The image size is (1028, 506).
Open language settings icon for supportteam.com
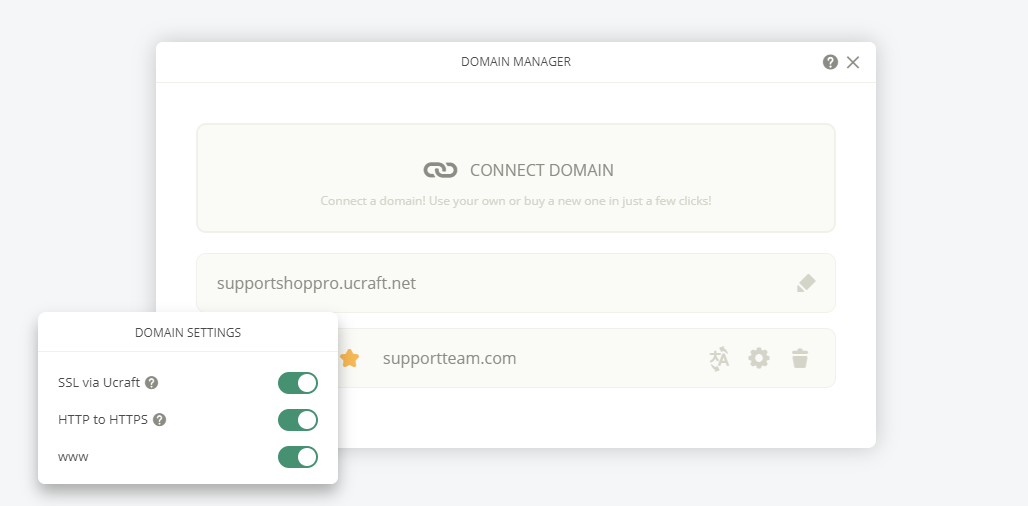click(x=719, y=359)
